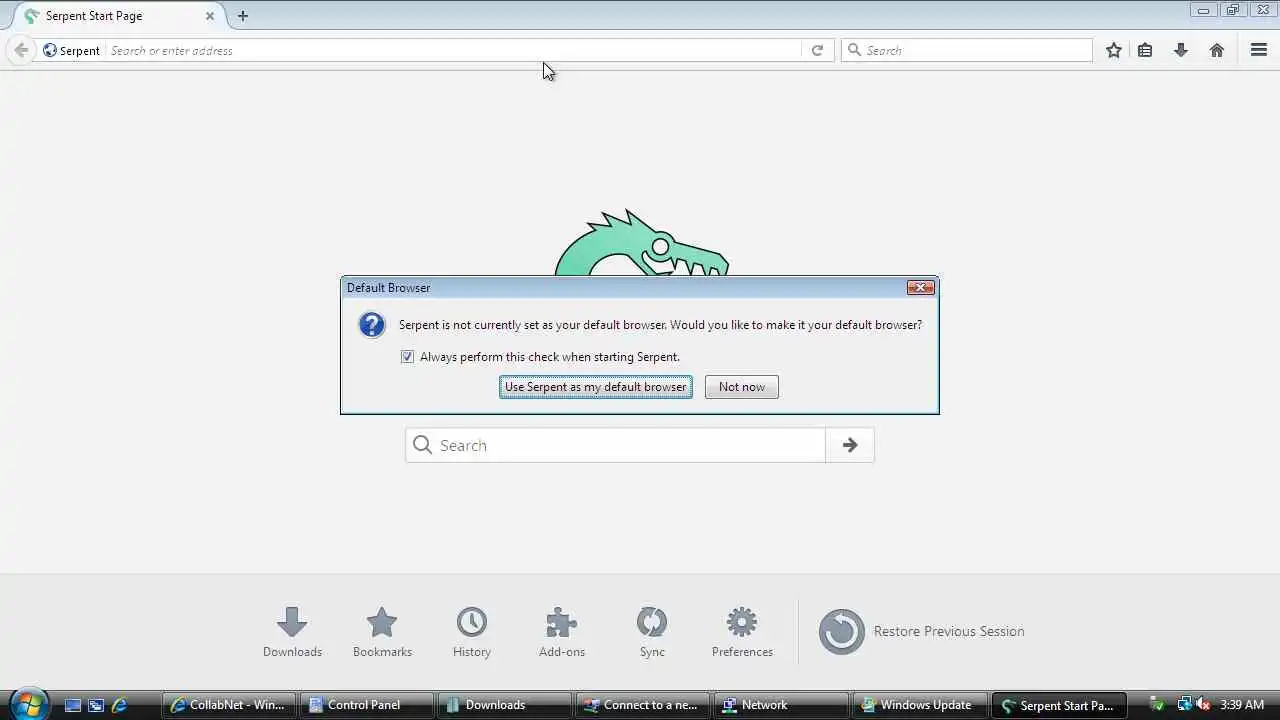
Task: Click Use Serpent as my default browser
Action: 596,387
